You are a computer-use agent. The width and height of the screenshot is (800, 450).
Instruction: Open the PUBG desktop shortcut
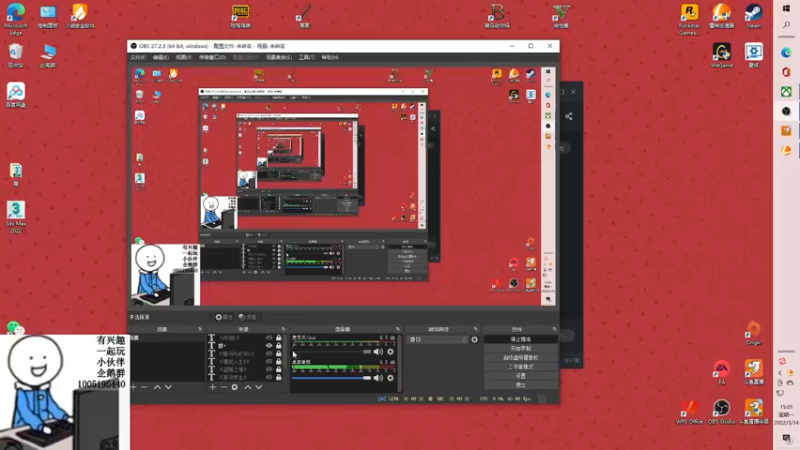[240, 16]
